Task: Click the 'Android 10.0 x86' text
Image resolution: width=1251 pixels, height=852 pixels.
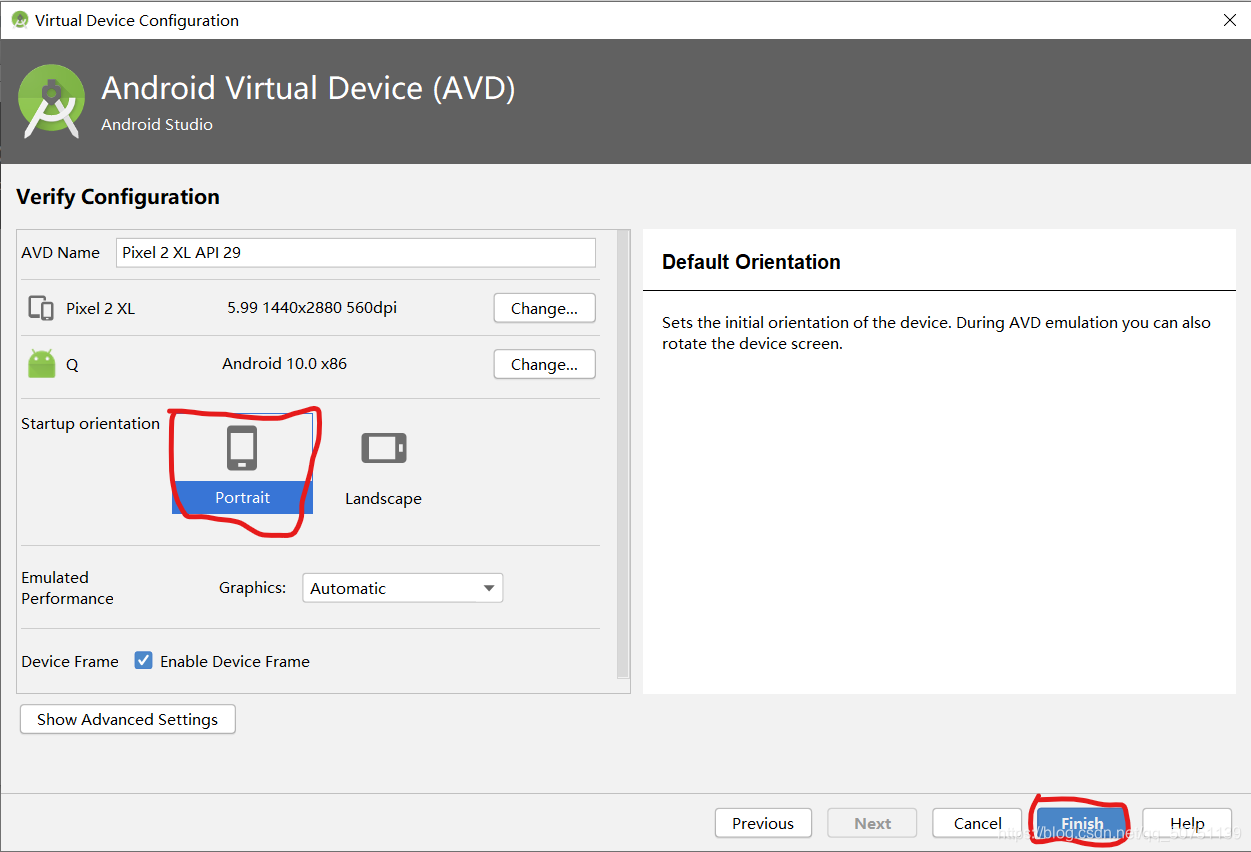Action: click(284, 363)
